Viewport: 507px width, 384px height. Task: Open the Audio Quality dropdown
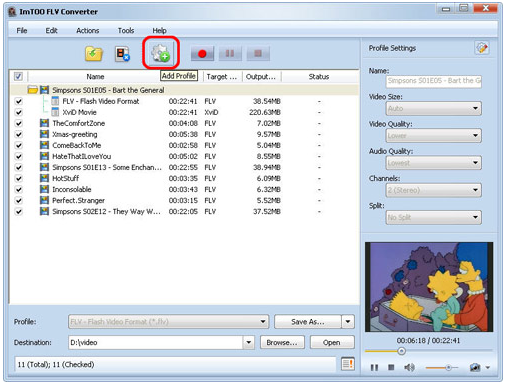pyautogui.click(x=434, y=163)
